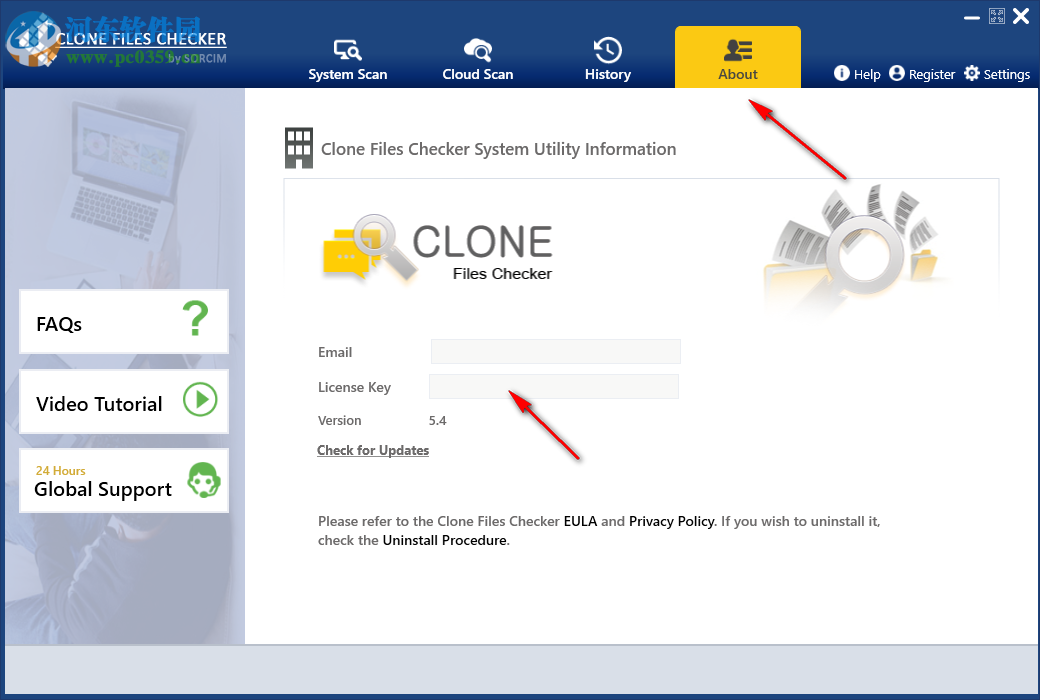
Task: Start a Cloud Scan
Action: tap(477, 57)
